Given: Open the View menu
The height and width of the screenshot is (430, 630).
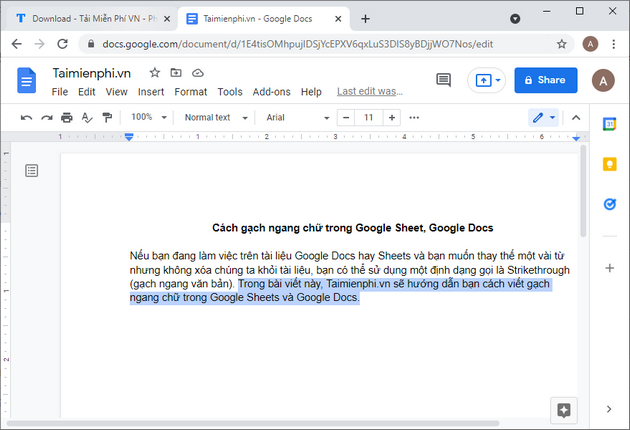Looking at the screenshot, I should [x=117, y=92].
